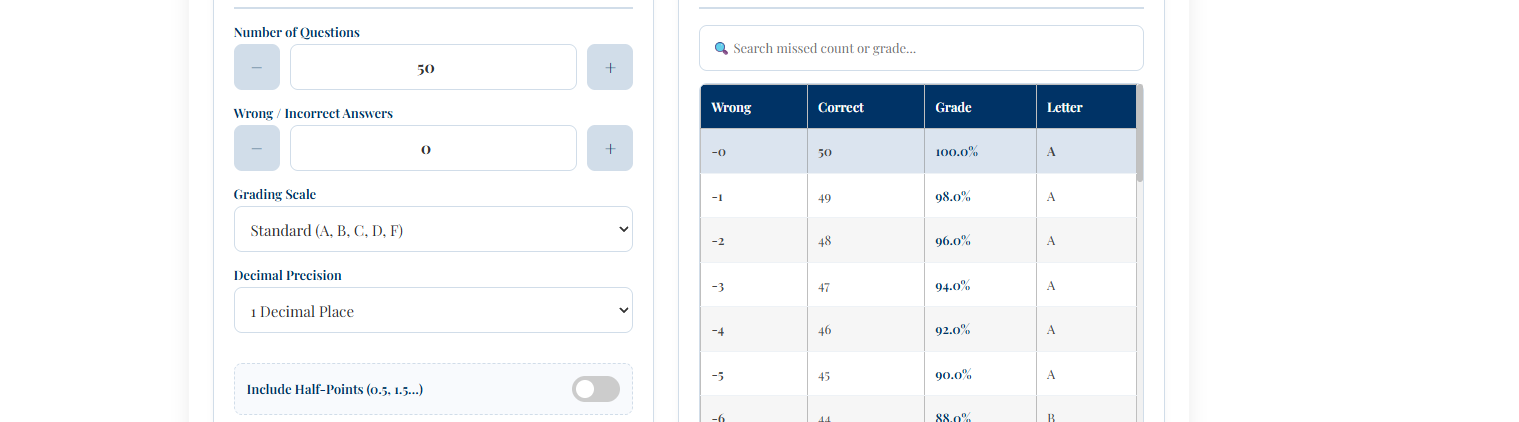Click the search missed count or grade field

(x=921, y=48)
